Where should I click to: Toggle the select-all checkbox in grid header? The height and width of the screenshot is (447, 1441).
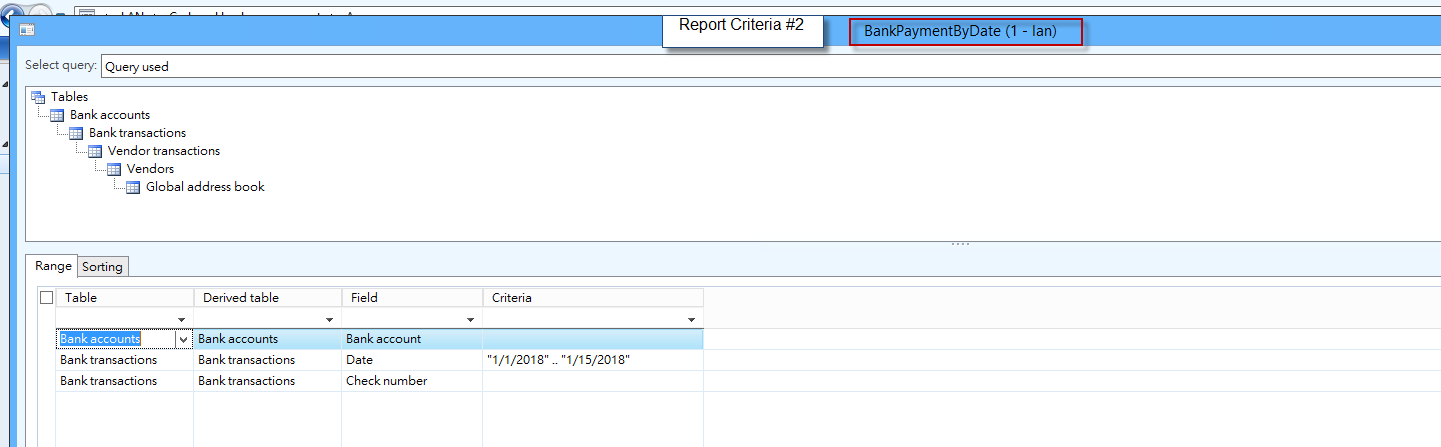coord(46,298)
